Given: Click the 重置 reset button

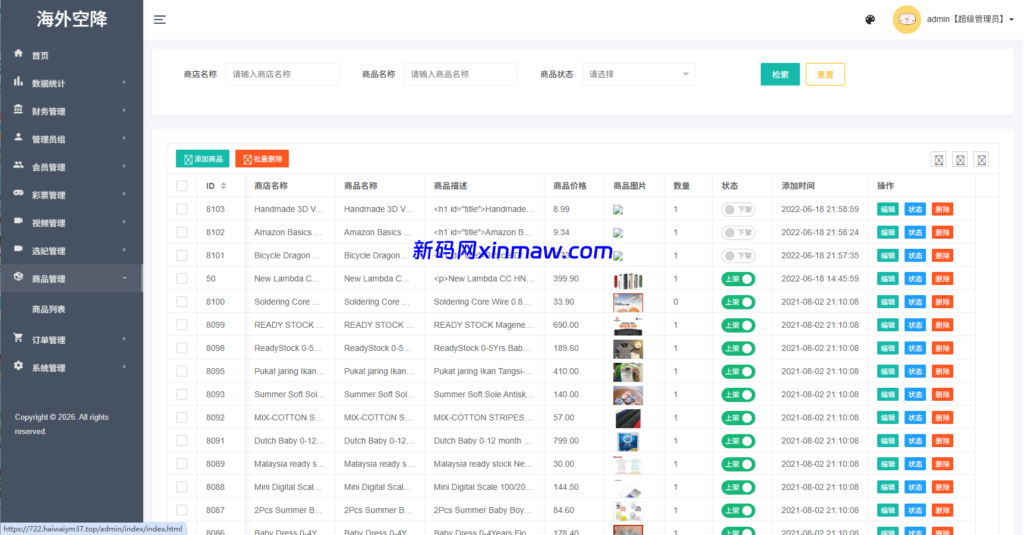Looking at the screenshot, I should 825,74.
